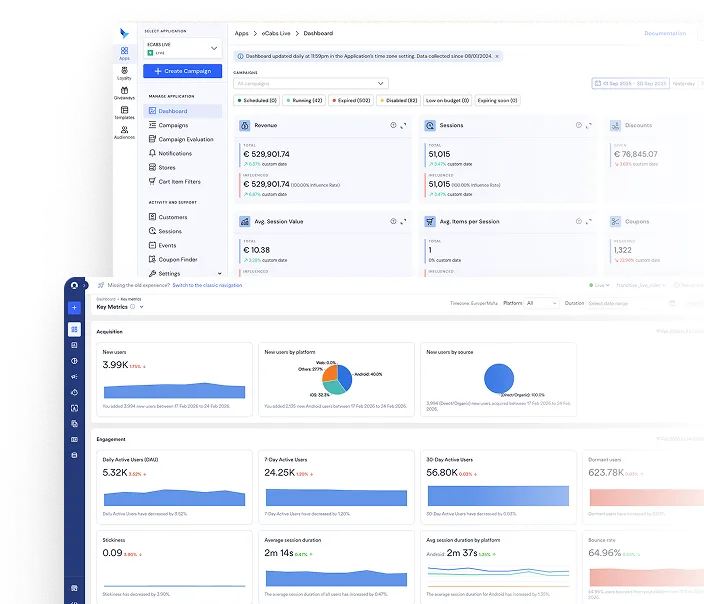Open the Audiences icon in the rail
This screenshot has height=604, width=704.
[124, 132]
